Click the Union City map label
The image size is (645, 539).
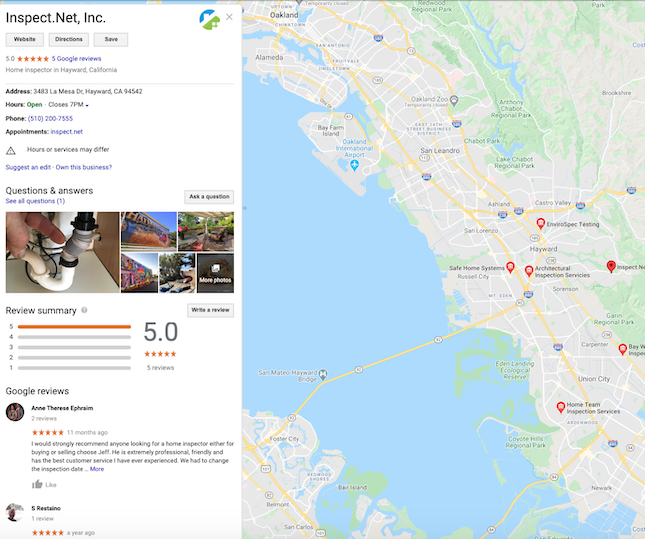point(594,379)
